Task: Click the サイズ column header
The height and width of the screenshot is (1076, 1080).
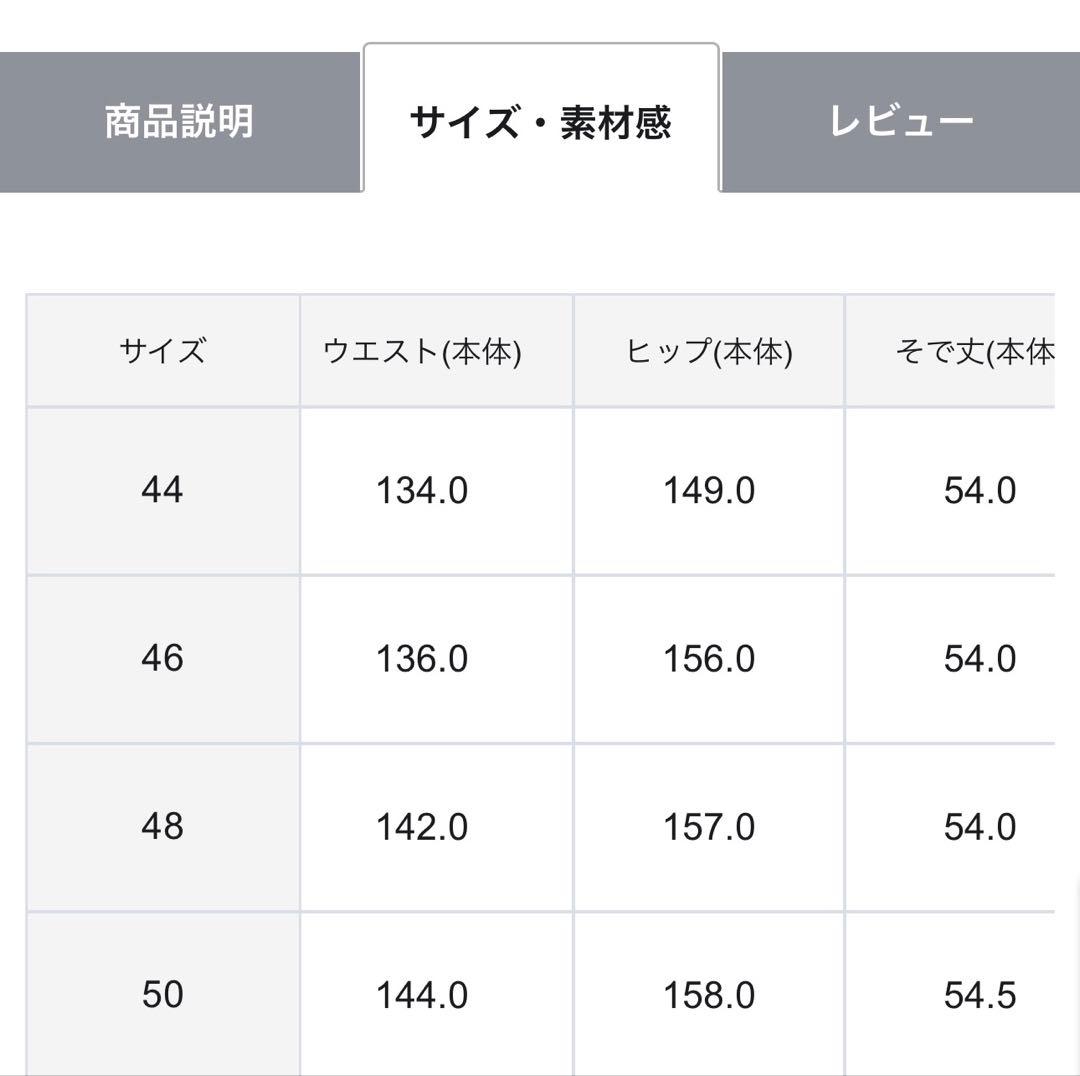Action: (x=163, y=349)
